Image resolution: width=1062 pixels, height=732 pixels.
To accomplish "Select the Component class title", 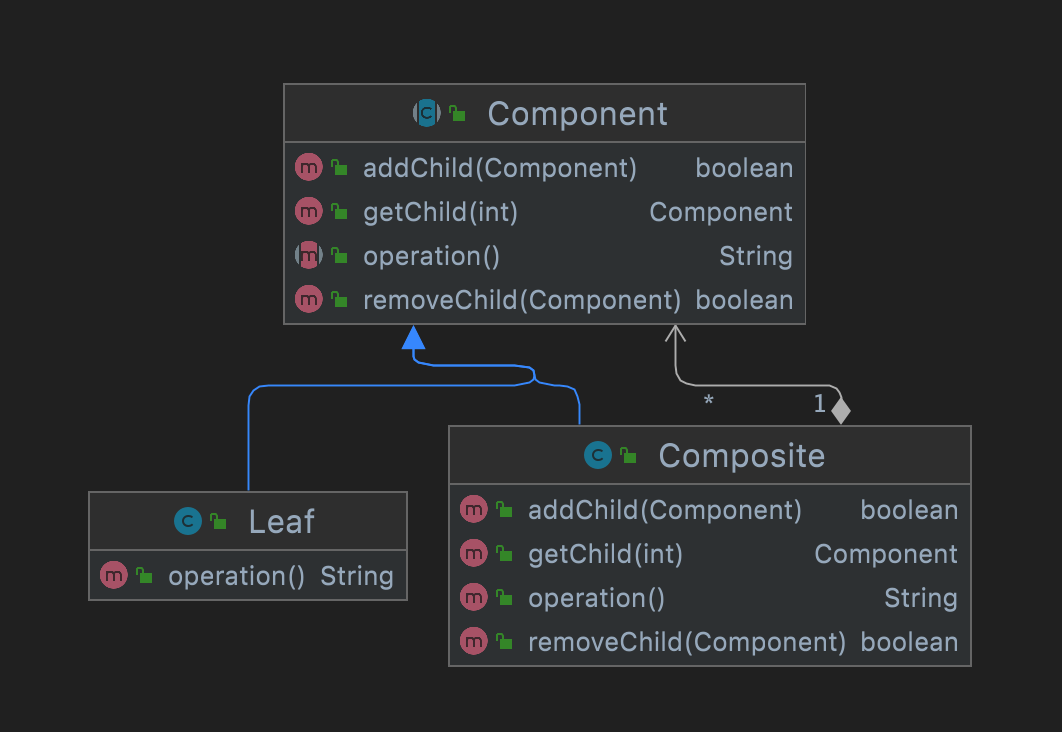I will 577,114.
